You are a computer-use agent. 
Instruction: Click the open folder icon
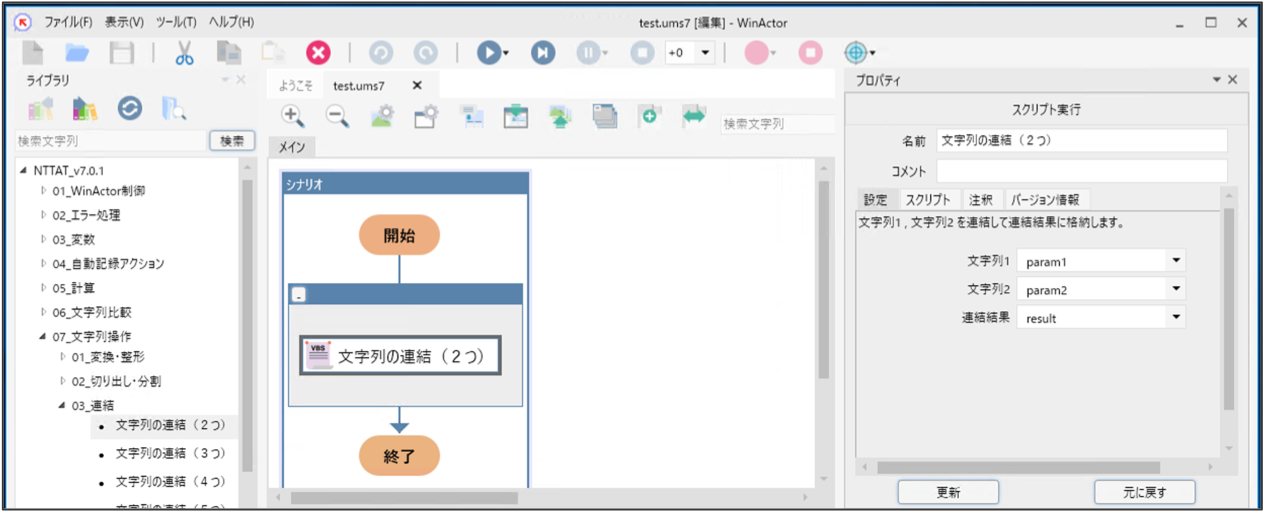click(78, 52)
